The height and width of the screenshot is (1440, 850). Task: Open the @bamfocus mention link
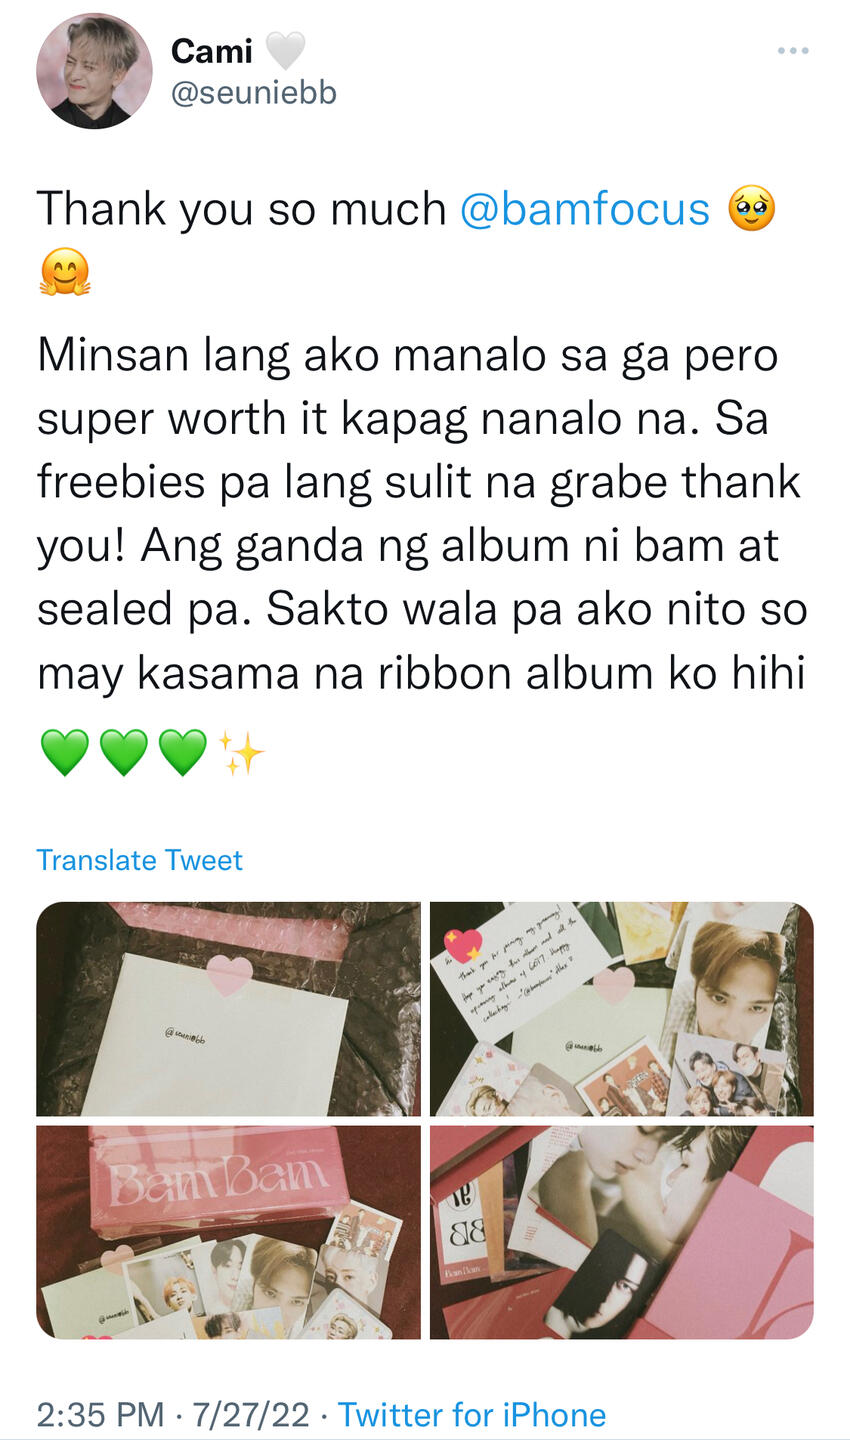(585, 209)
